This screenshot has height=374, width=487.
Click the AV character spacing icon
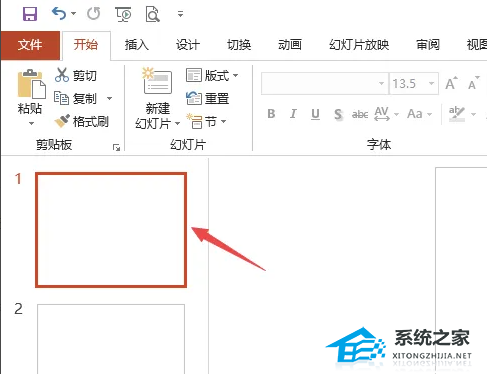[382, 114]
